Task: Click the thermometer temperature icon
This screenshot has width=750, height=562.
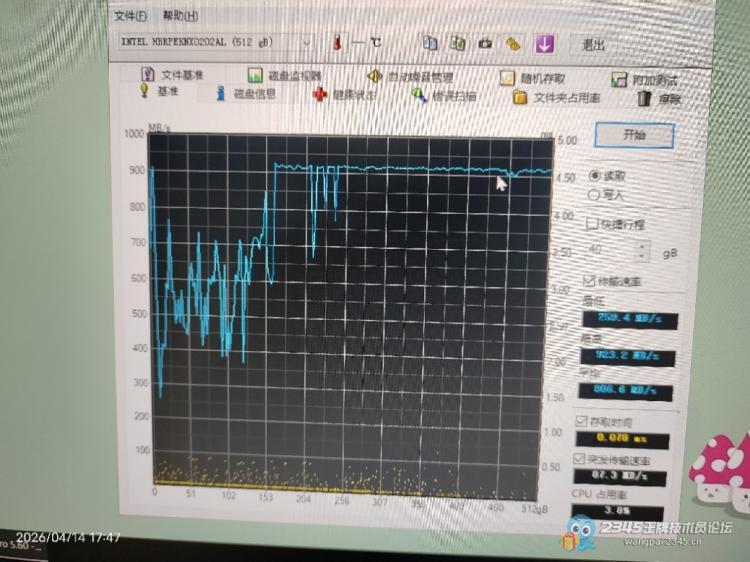Action: 339,43
